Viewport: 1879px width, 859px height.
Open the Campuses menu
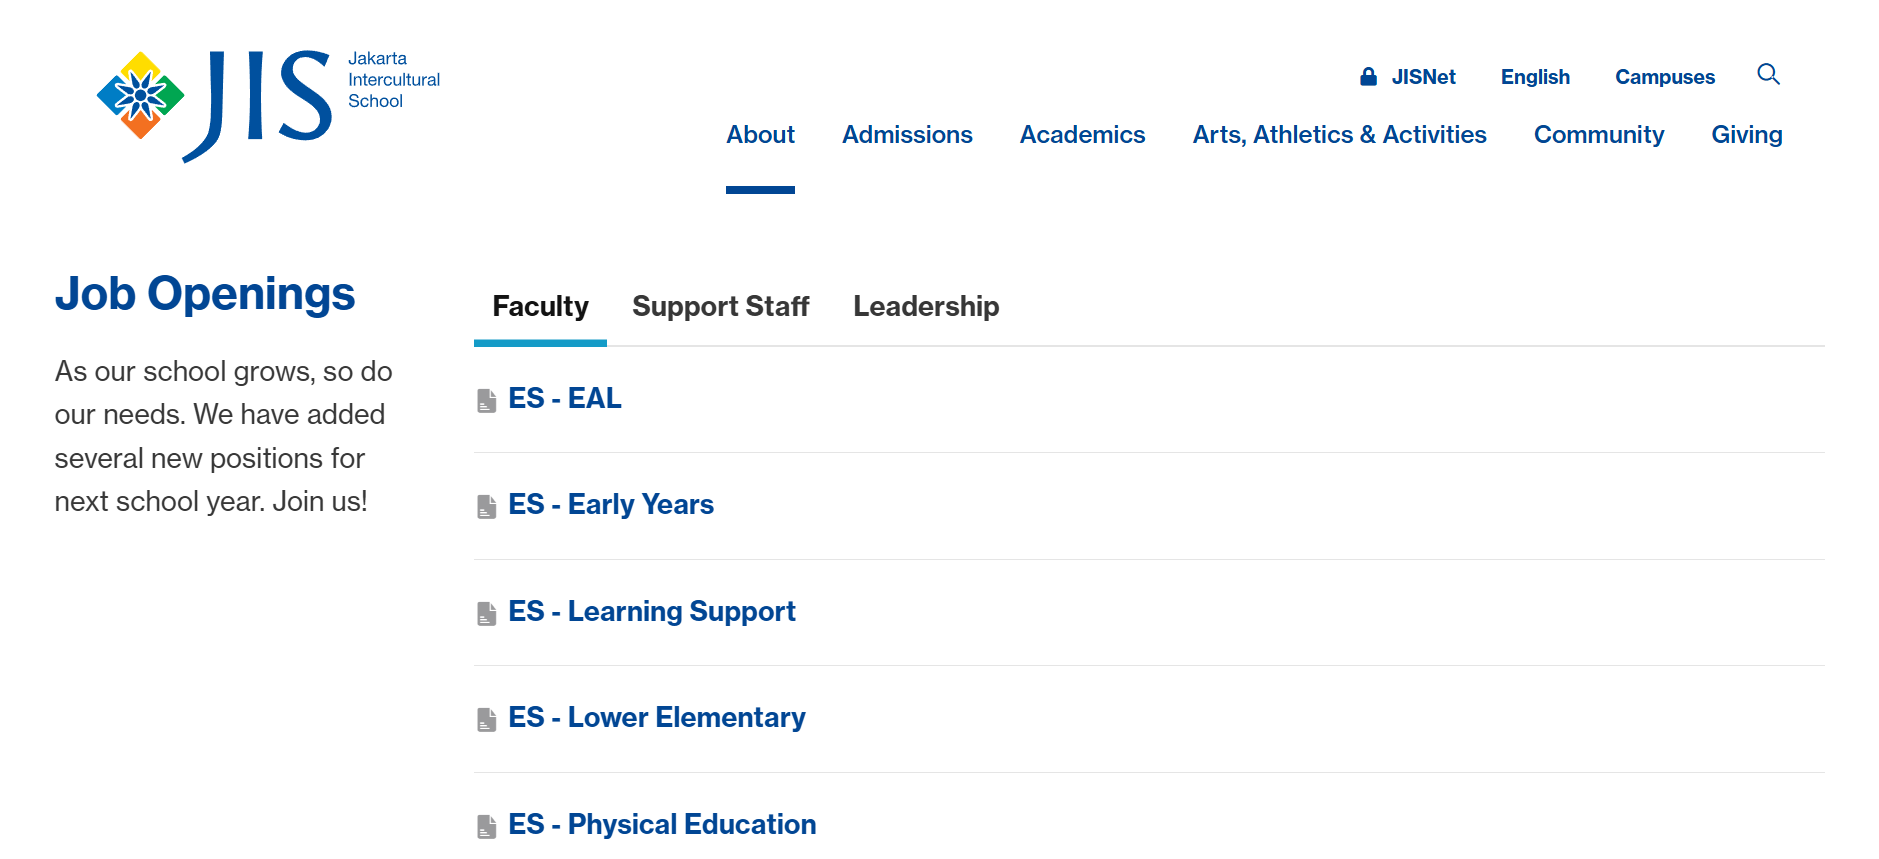(1664, 77)
